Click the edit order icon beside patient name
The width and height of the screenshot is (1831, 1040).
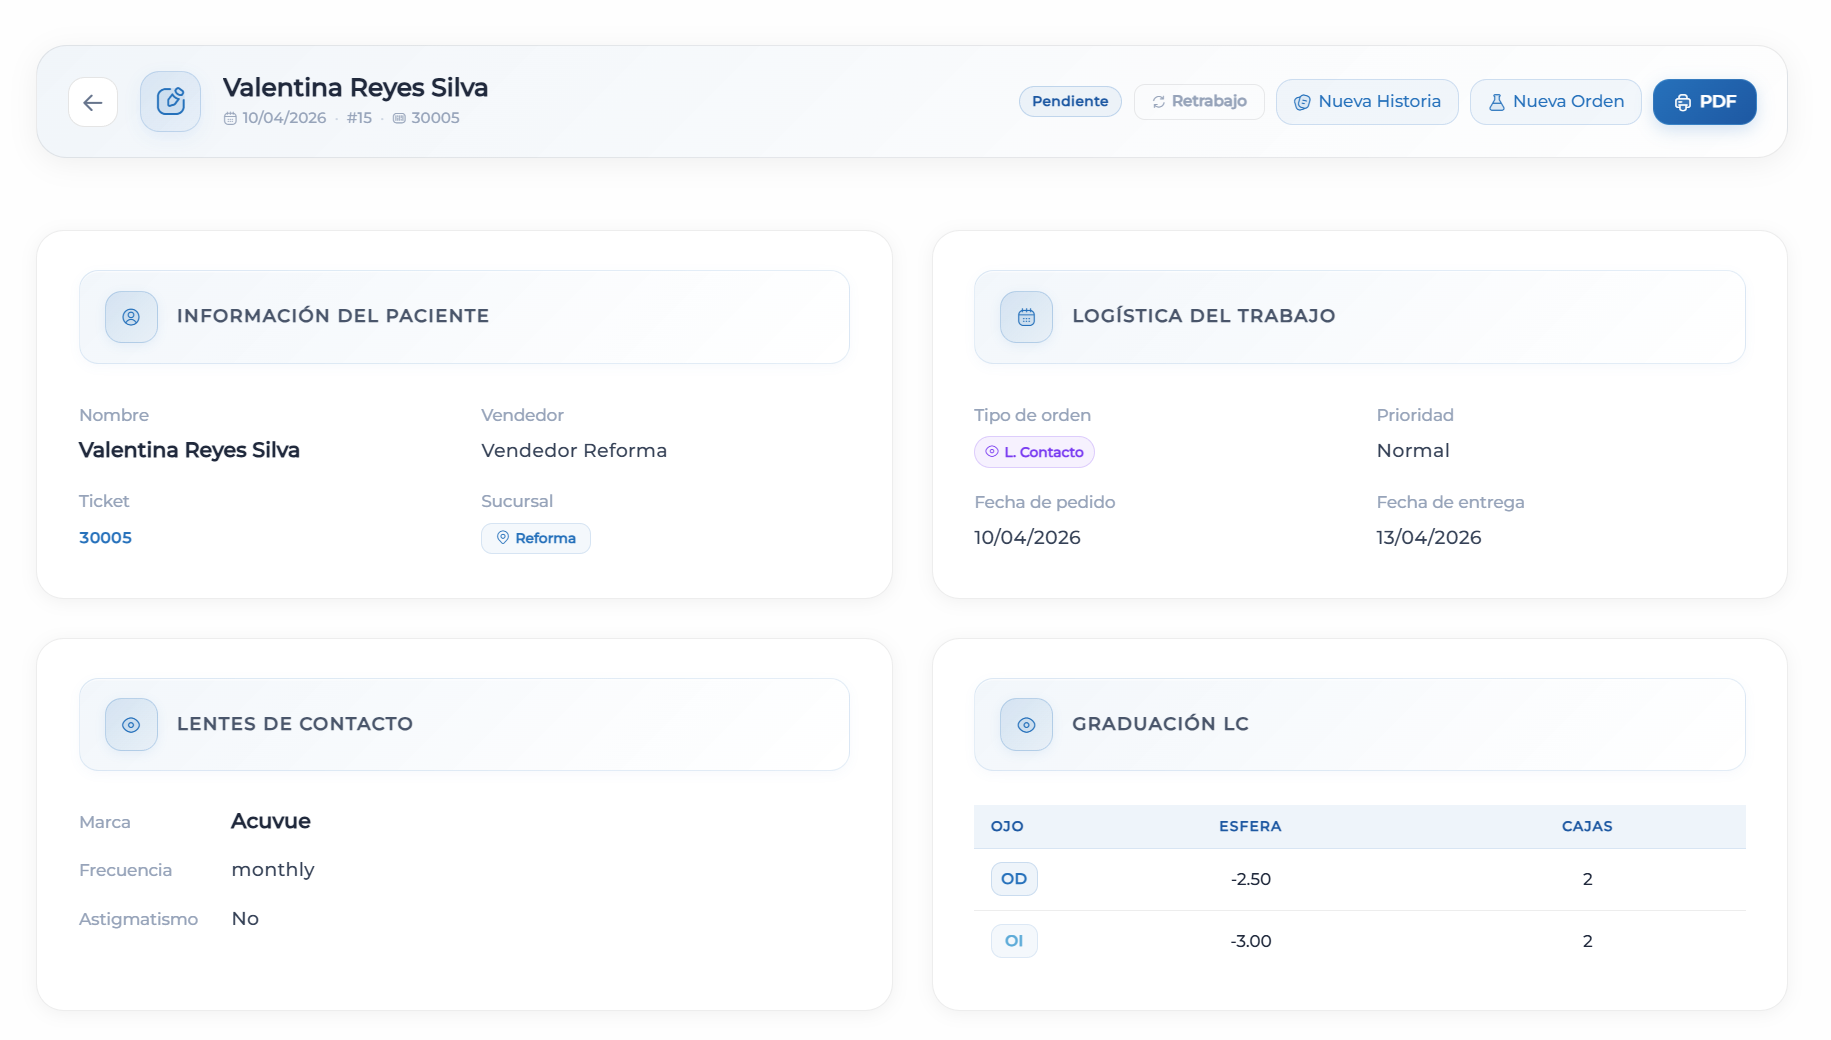click(170, 101)
